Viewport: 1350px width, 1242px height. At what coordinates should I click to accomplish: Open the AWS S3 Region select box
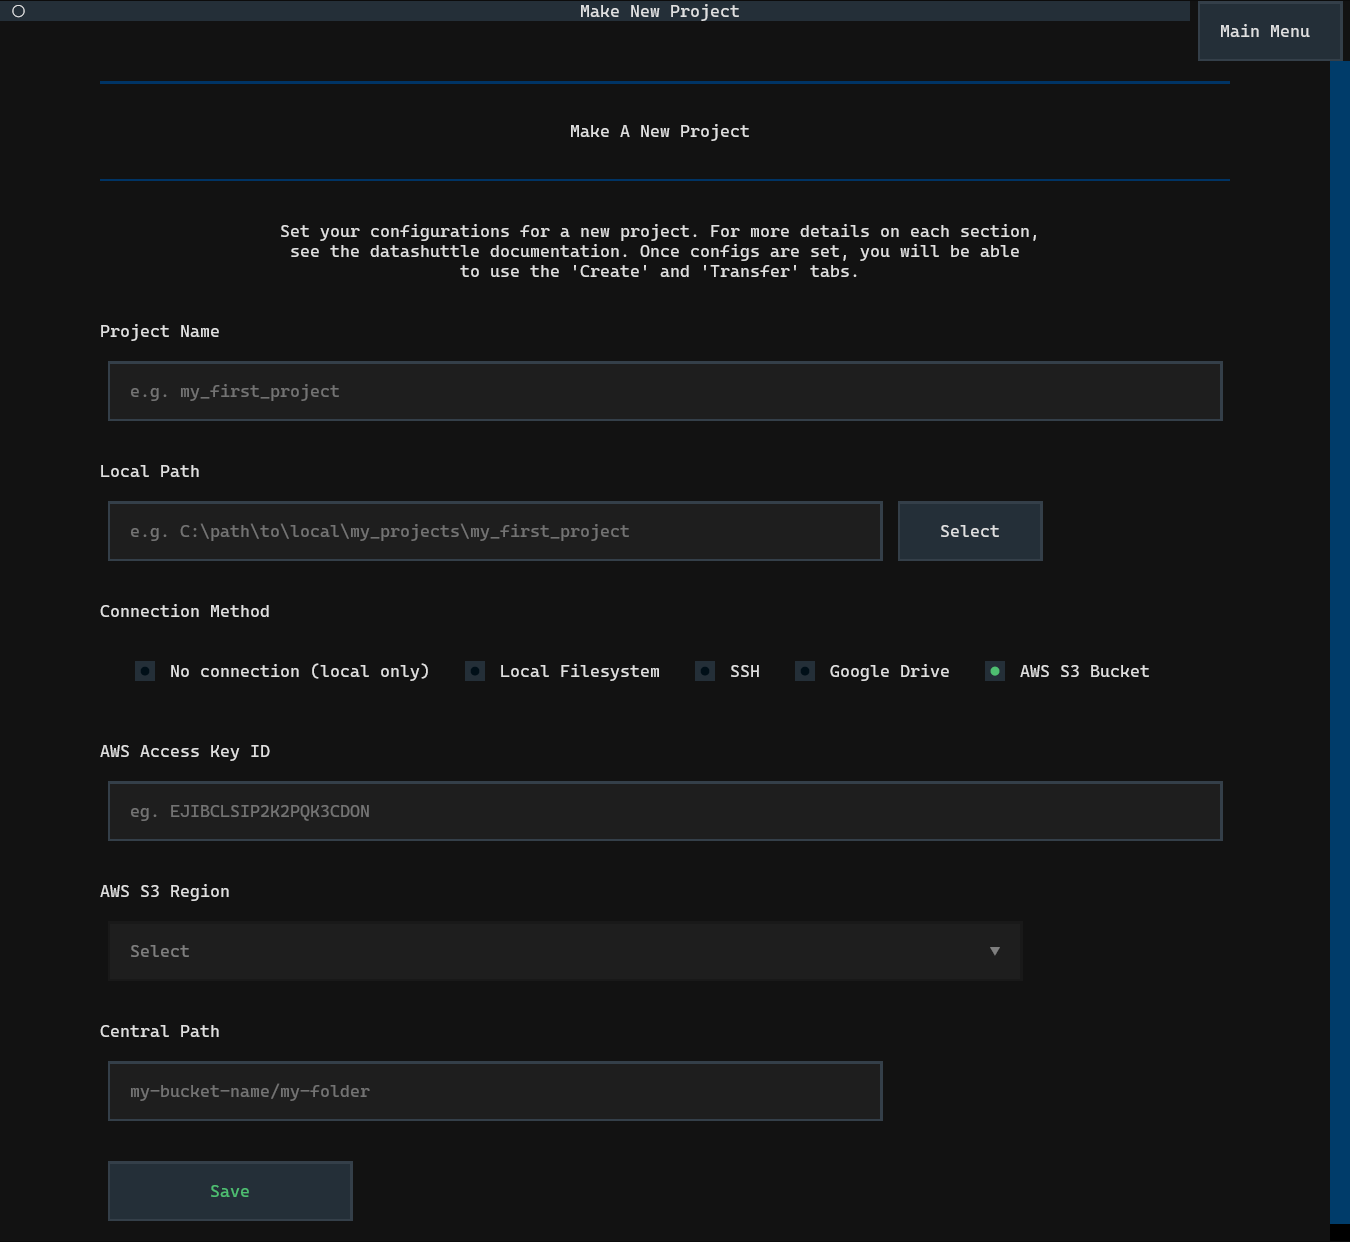(564, 951)
